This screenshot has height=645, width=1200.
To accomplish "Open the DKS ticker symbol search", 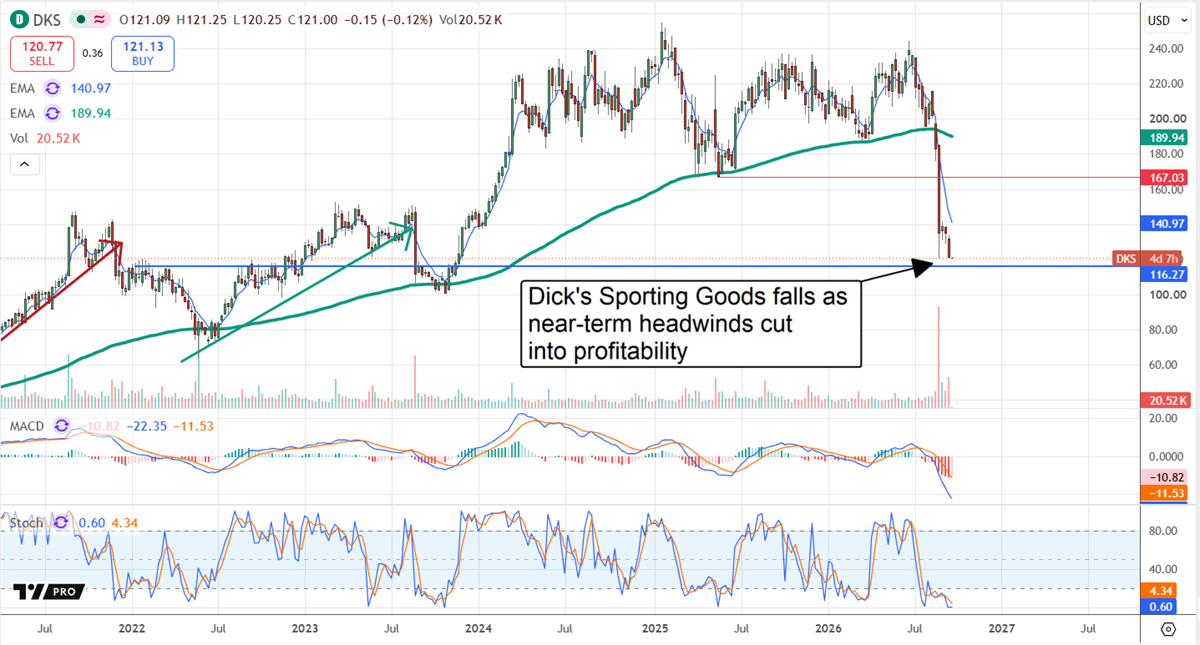I will click(45, 19).
